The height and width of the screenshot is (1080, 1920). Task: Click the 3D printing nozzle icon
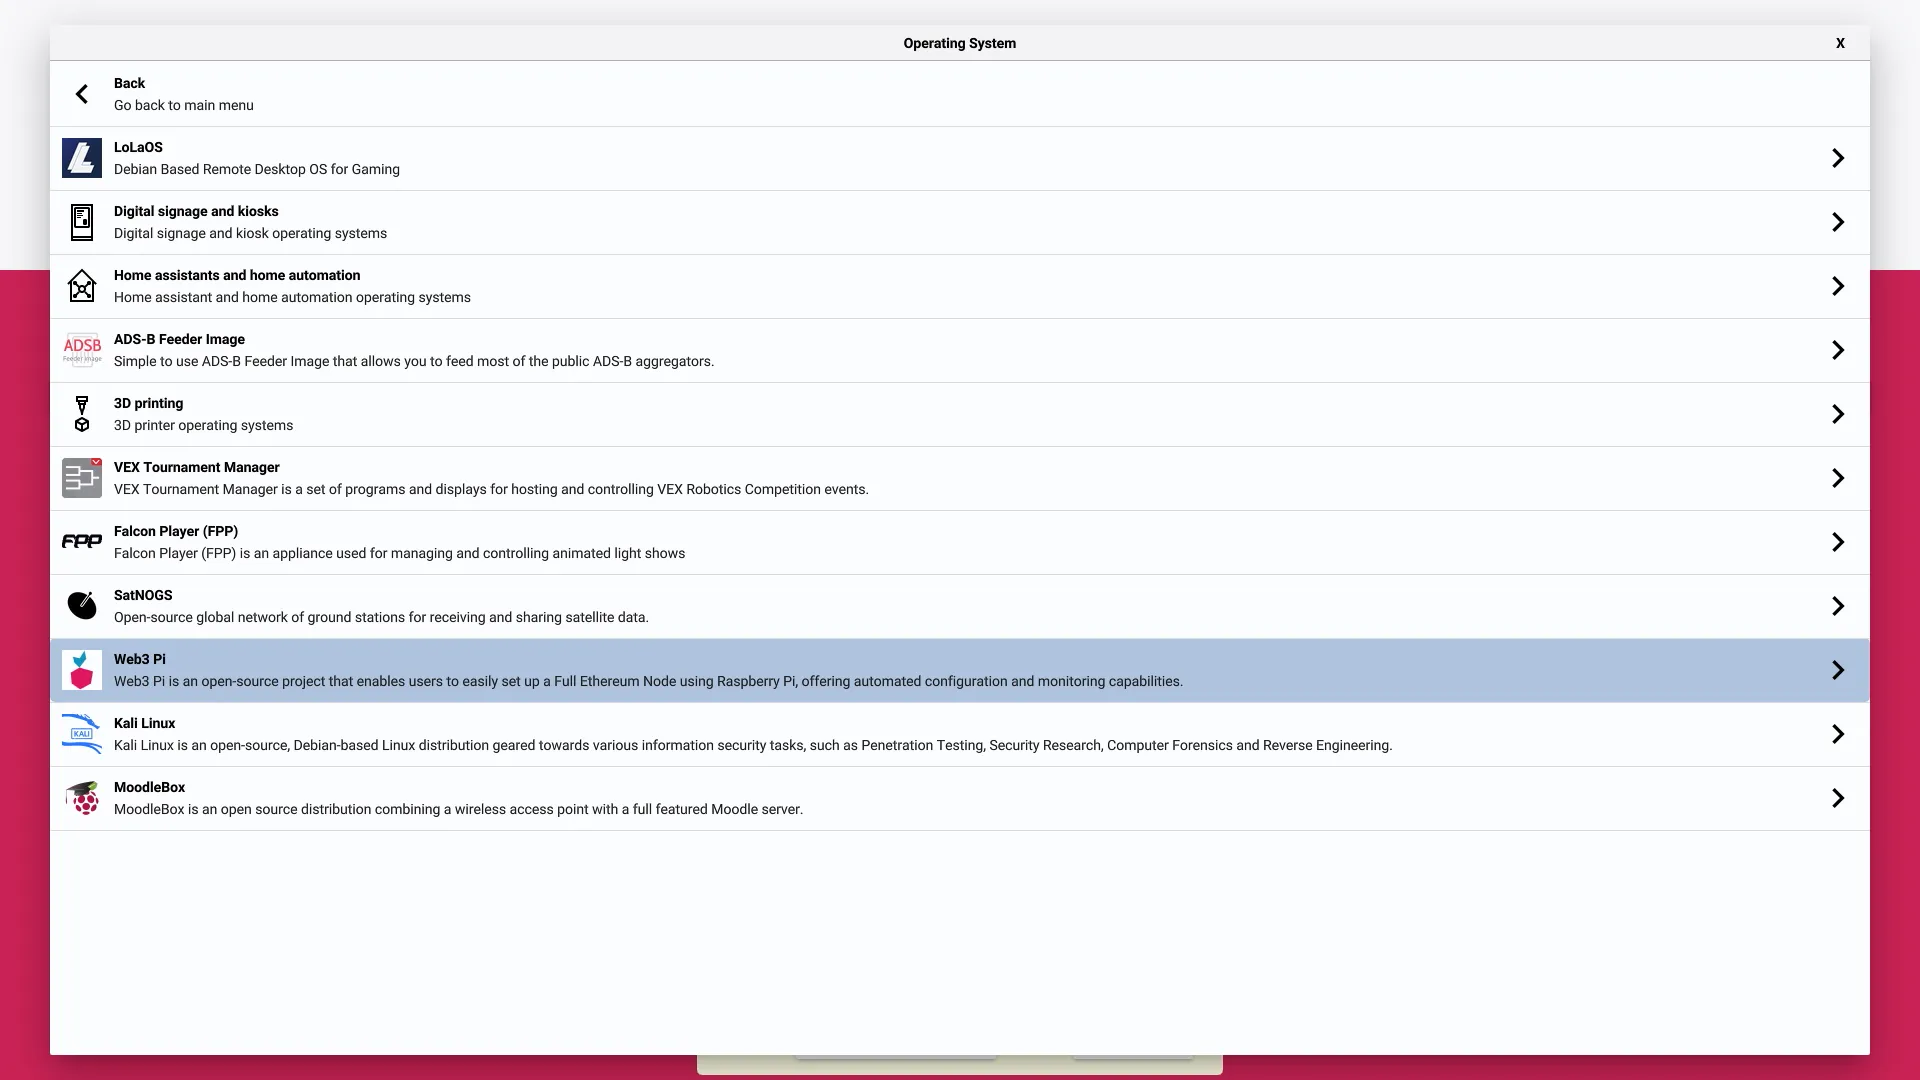click(82, 414)
